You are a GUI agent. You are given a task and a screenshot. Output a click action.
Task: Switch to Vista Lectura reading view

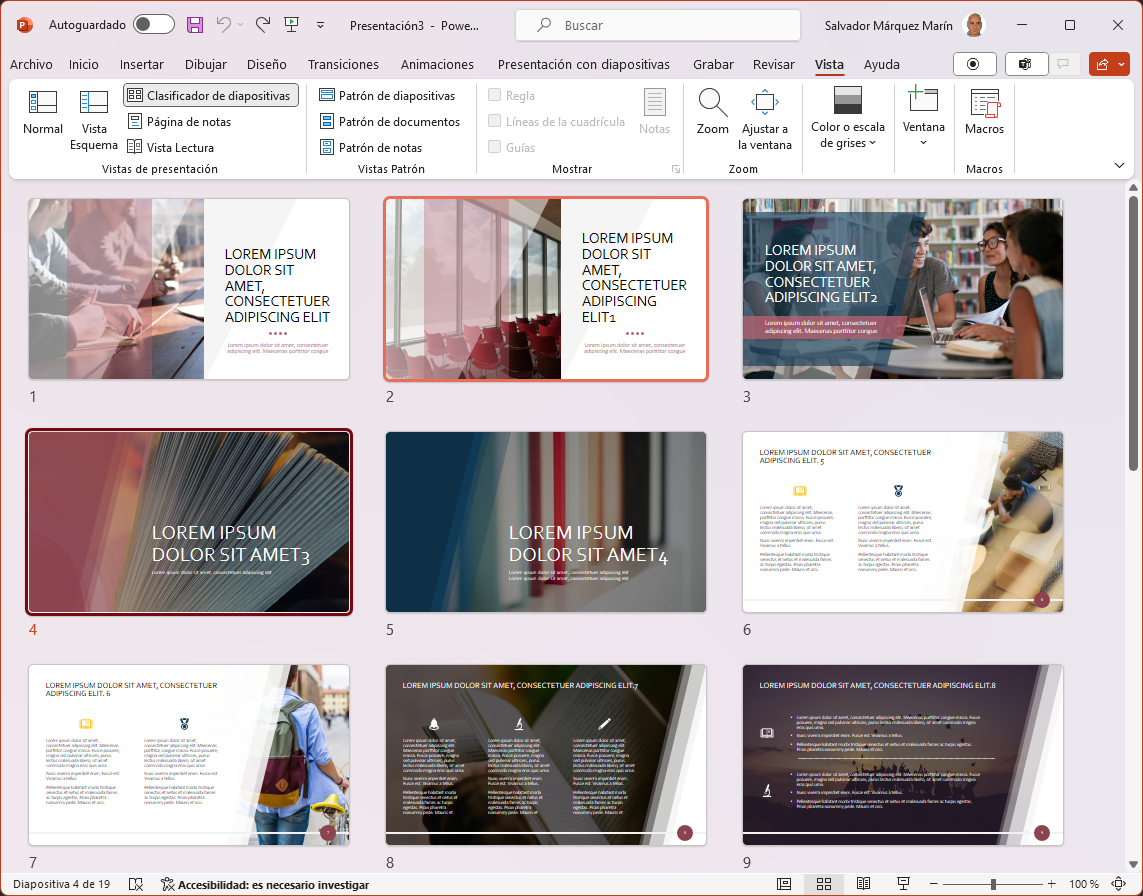click(171, 147)
